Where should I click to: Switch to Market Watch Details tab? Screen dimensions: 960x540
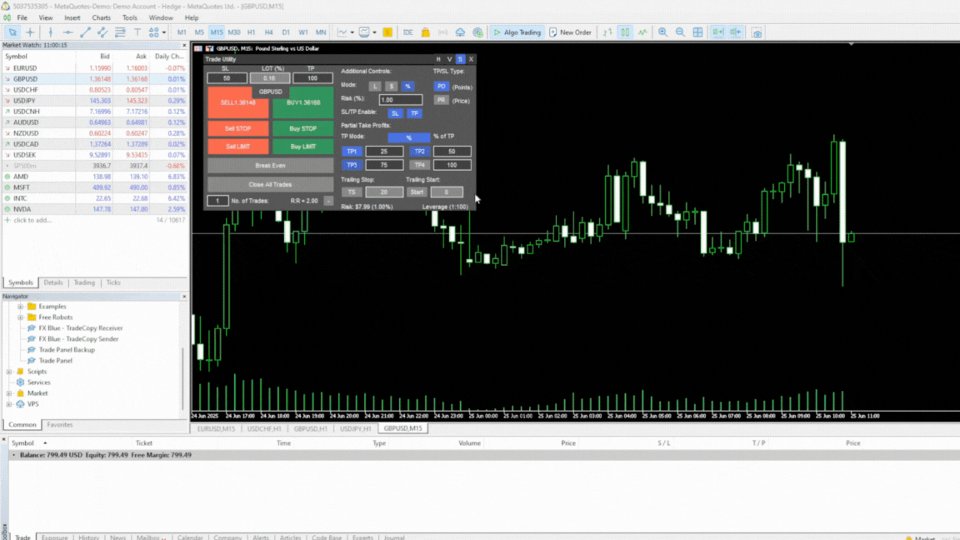[x=53, y=283]
